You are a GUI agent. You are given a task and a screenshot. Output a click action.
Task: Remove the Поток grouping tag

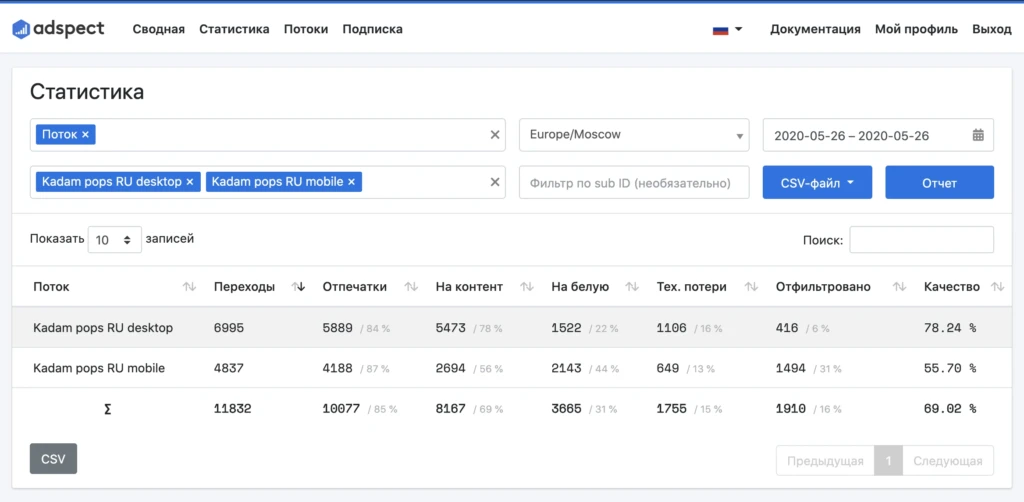click(85, 135)
